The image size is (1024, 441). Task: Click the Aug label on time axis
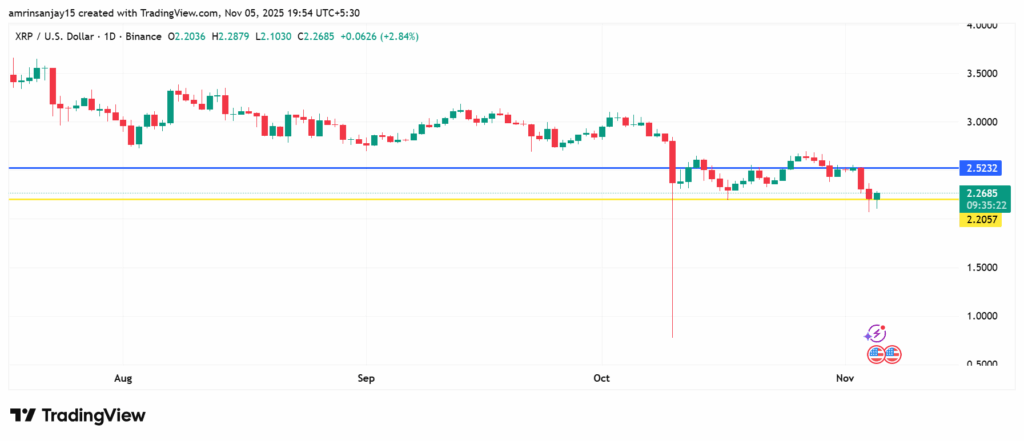tap(124, 379)
